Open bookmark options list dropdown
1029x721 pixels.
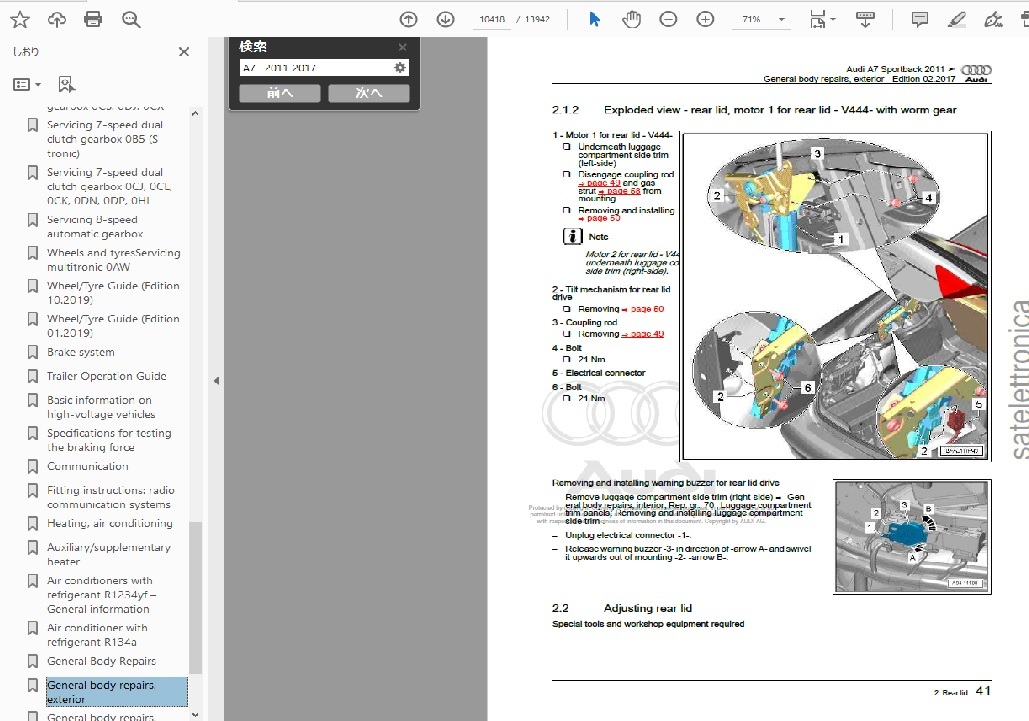click(27, 84)
